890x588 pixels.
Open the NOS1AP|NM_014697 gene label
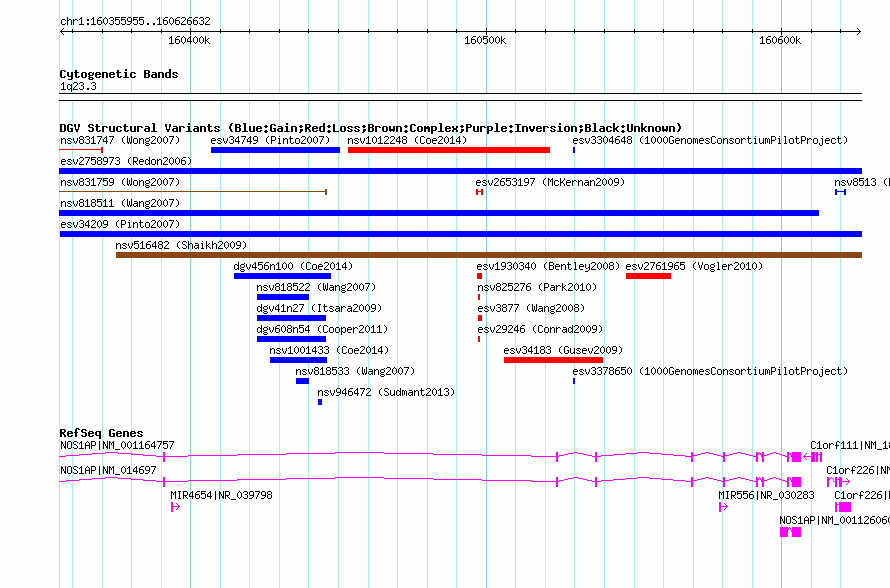(x=108, y=471)
